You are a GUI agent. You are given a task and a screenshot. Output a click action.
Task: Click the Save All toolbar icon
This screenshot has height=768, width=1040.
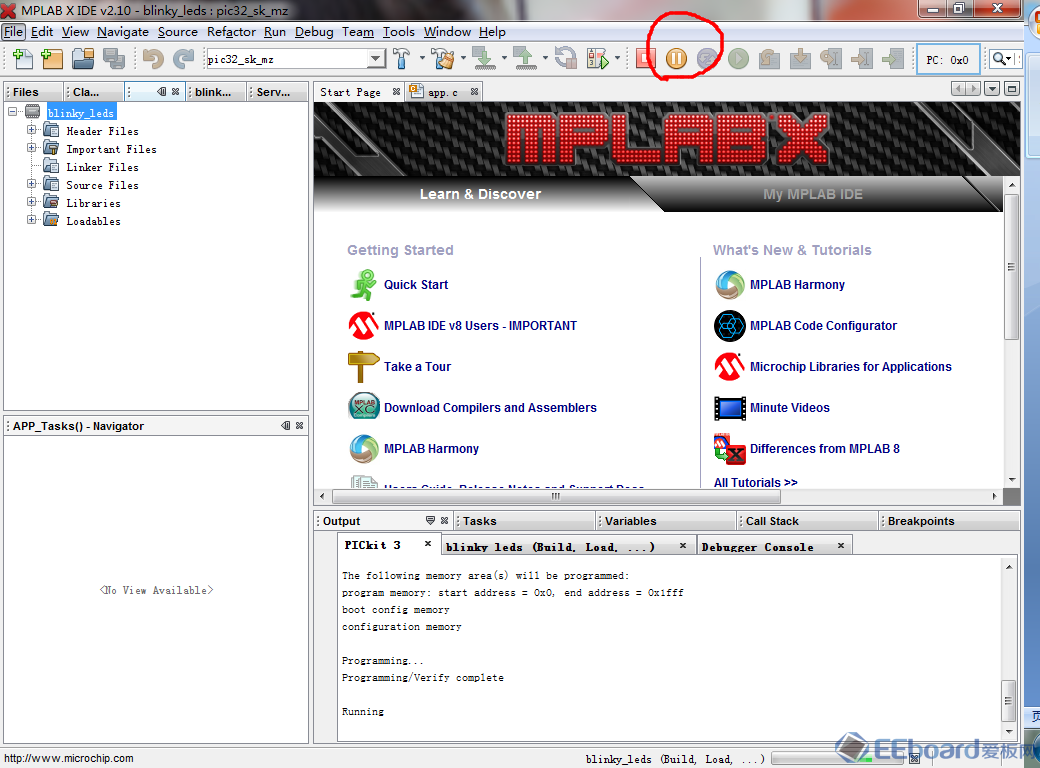(114, 59)
